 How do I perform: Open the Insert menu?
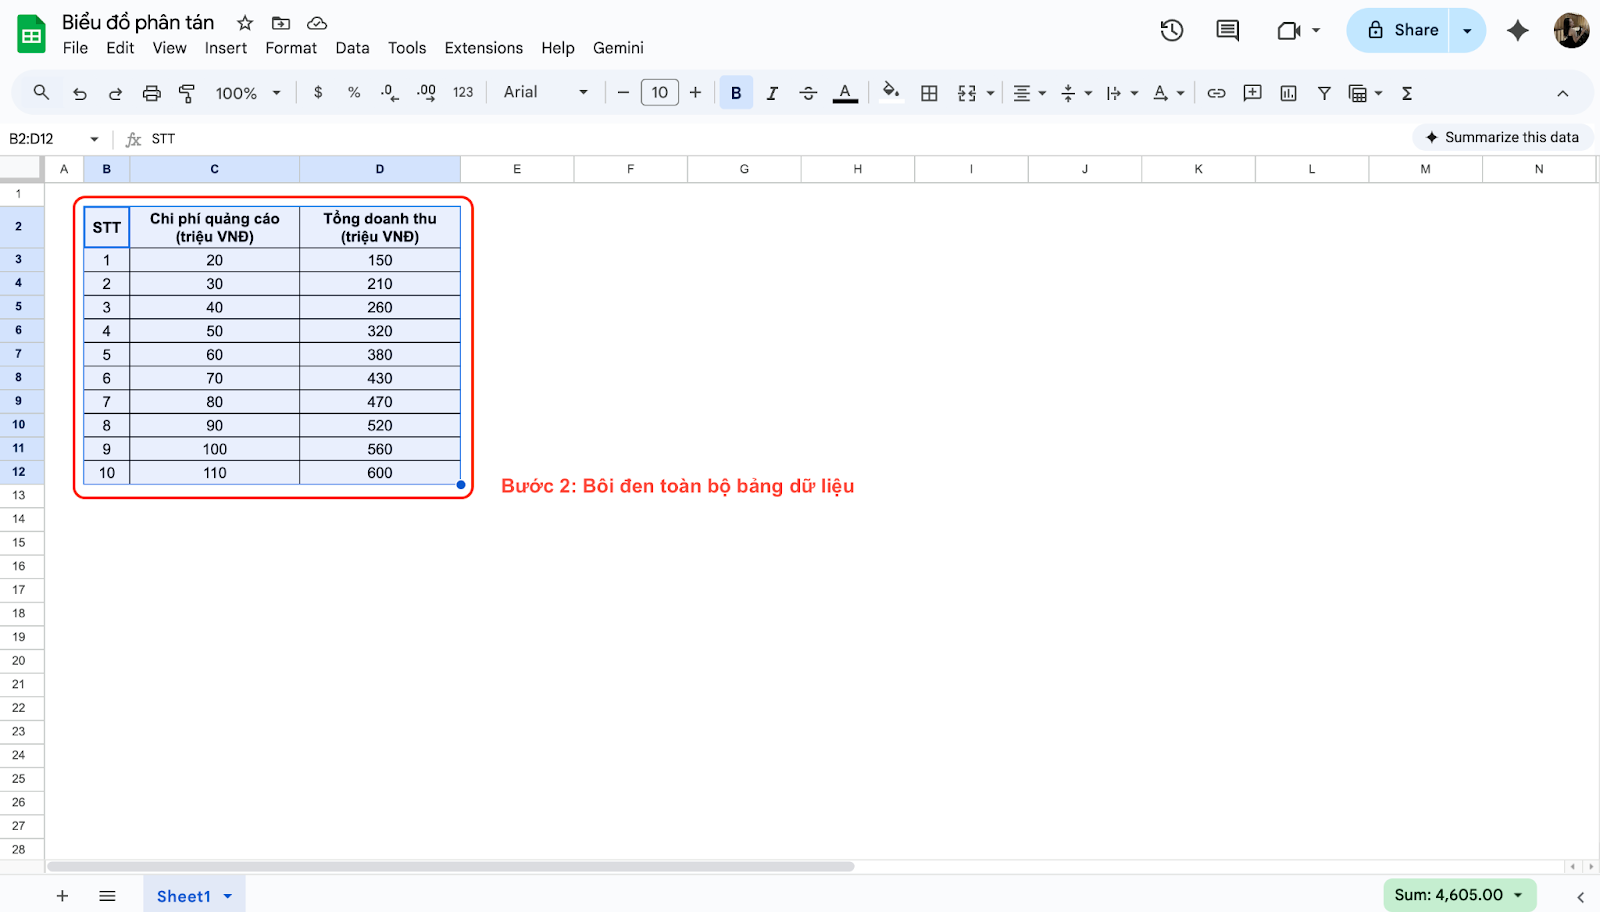(x=225, y=48)
